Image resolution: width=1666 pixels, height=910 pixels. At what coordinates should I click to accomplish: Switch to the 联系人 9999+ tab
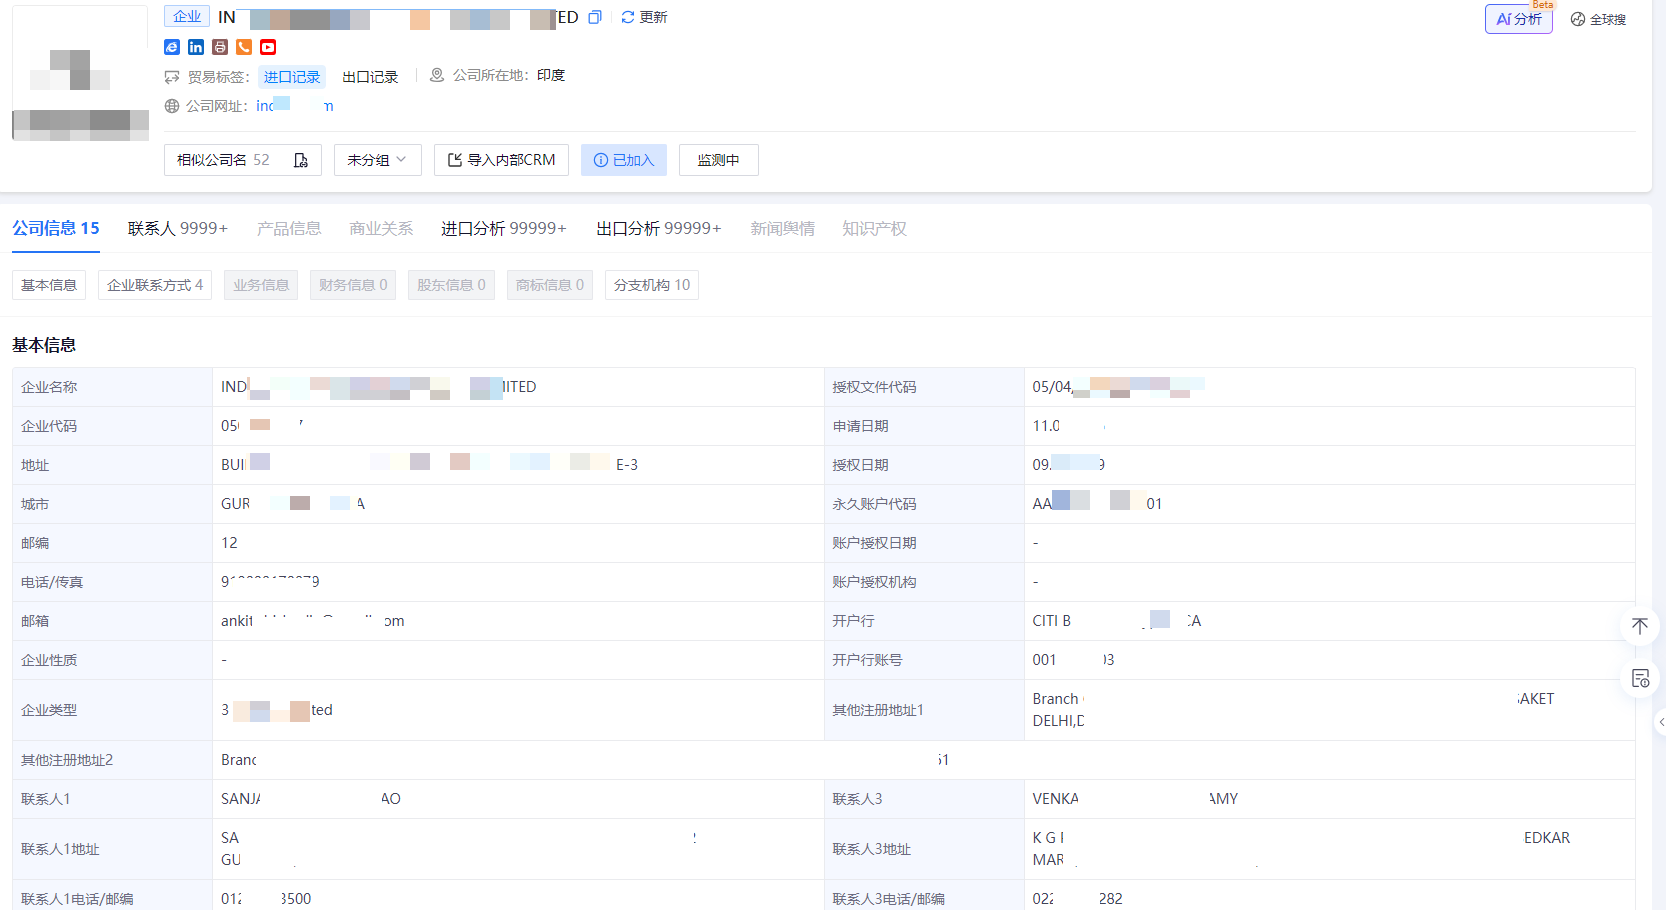tap(177, 228)
